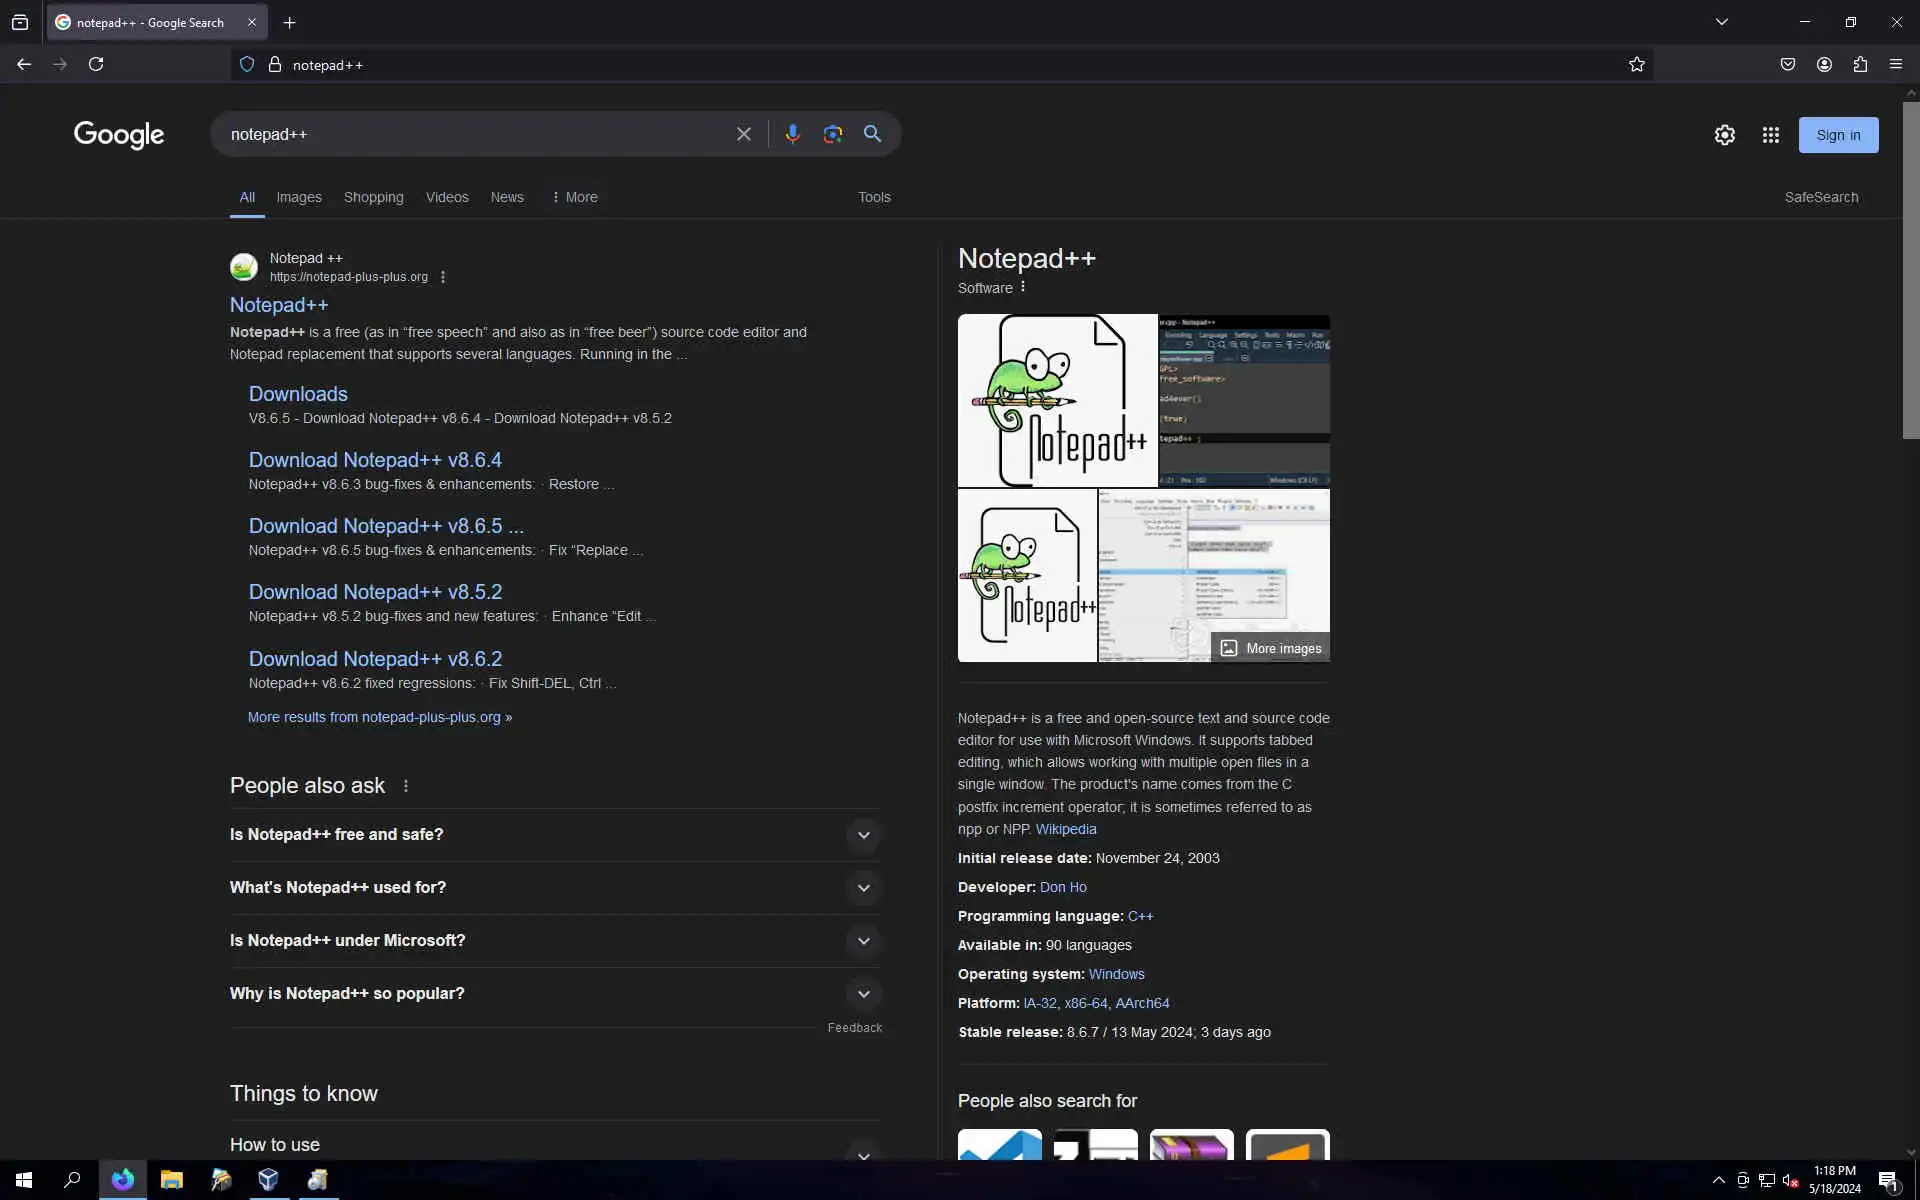Image resolution: width=1920 pixels, height=1200 pixels.
Task: Switch to the Videos results tab
Action: (447, 197)
